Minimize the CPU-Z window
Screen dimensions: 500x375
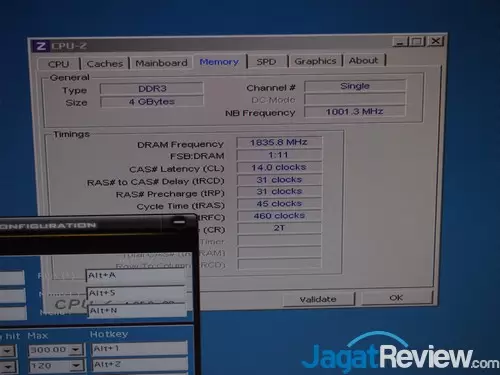(x=401, y=42)
